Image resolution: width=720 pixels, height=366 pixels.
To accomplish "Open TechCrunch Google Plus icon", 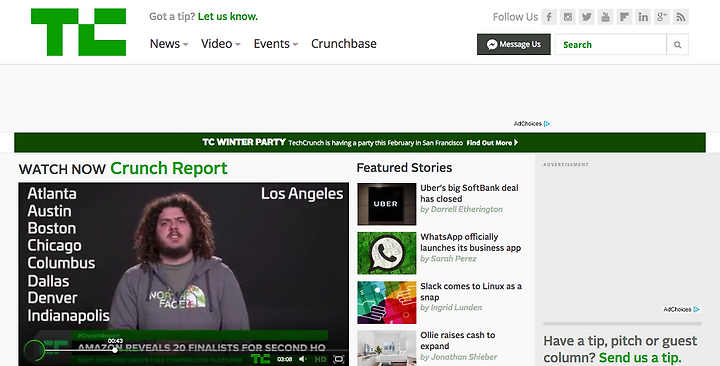I will 662,17.
